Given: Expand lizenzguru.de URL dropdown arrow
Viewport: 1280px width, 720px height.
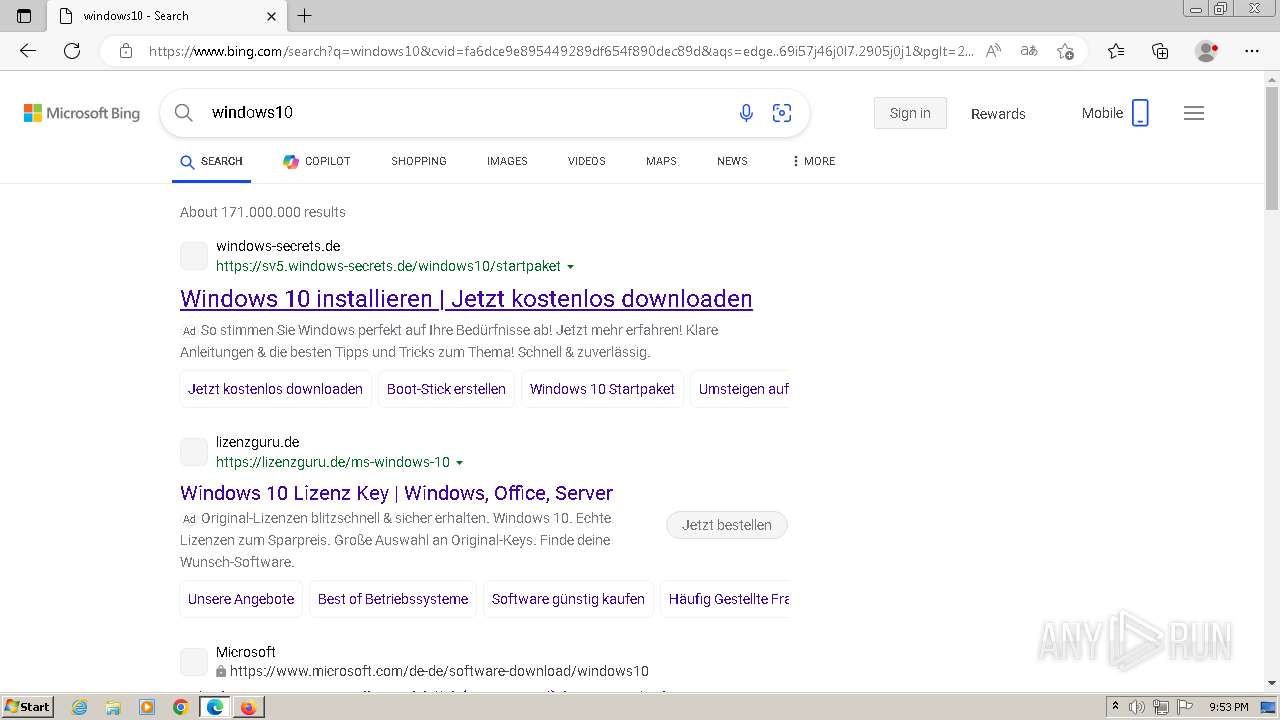Looking at the screenshot, I should (460, 463).
